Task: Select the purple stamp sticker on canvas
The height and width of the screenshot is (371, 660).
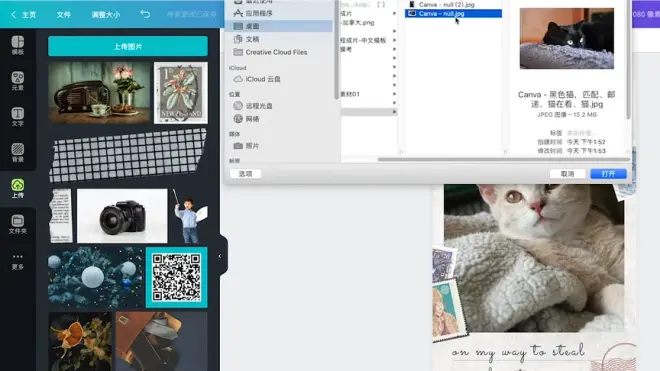Action: pyautogui.click(x=443, y=264)
